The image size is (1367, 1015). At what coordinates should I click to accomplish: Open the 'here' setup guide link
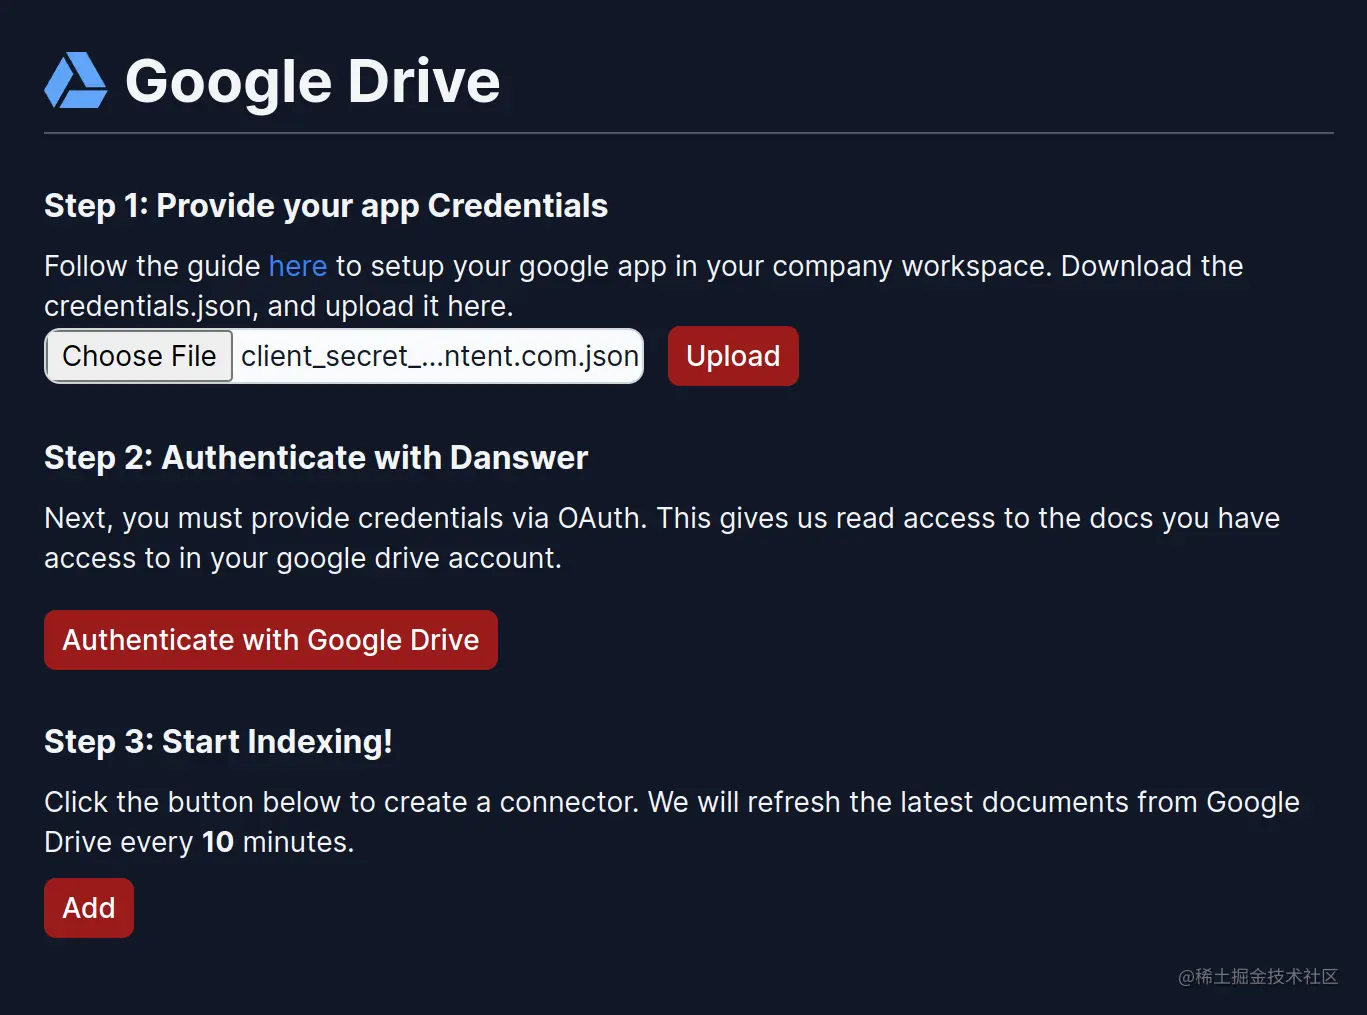click(x=298, y=266)
